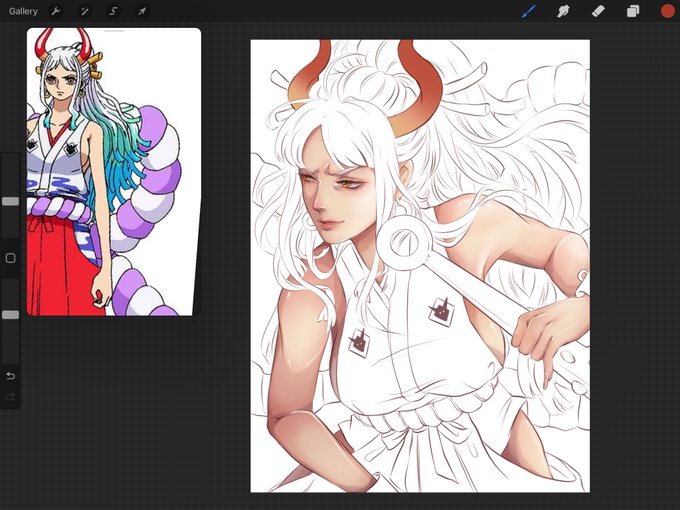Open the Gallery
Screen dimensions: 680x510
point(23,11)
